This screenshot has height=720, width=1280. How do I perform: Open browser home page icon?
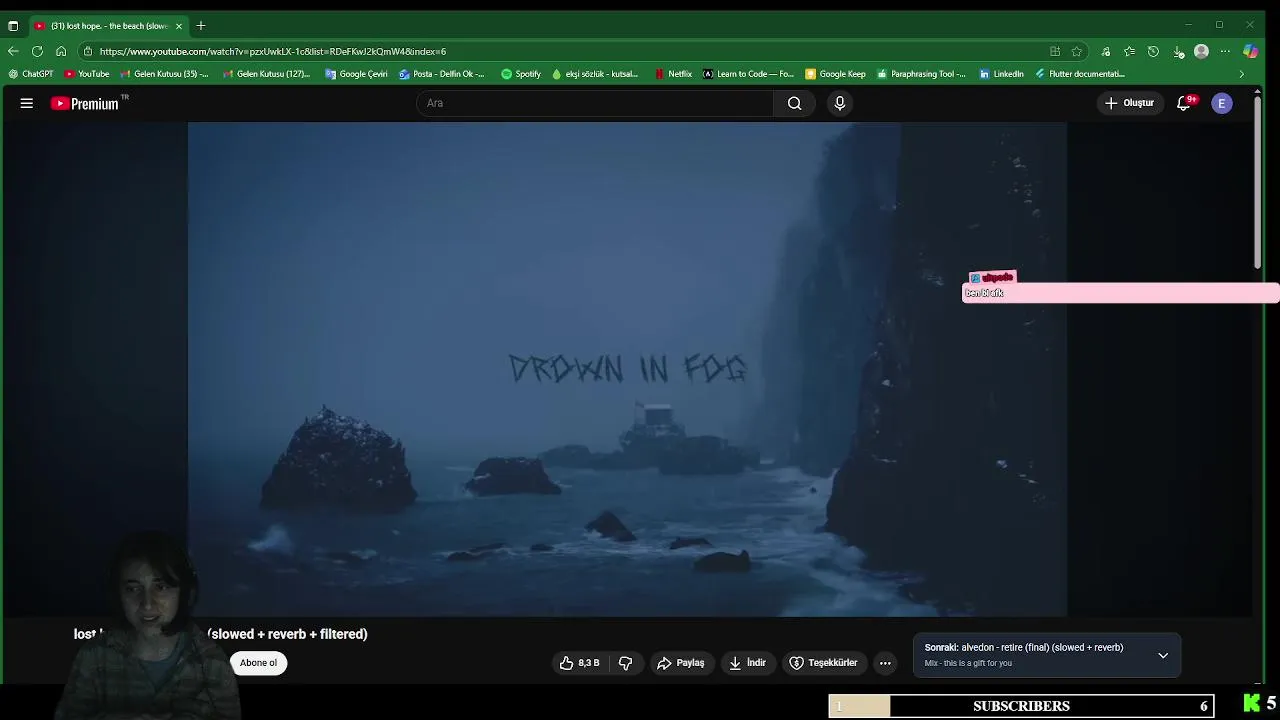pos(61,51)
